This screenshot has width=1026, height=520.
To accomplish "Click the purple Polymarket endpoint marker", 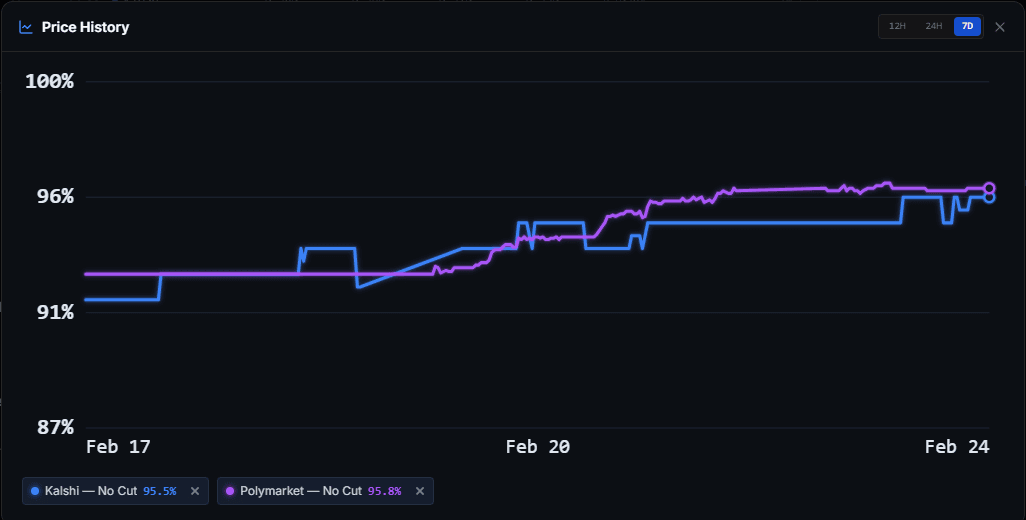I will coord(989,188).
